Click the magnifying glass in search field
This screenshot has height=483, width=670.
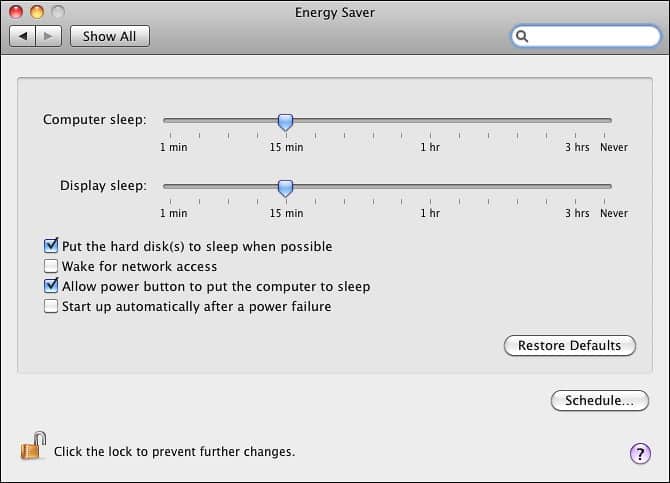(x=523, y=36)
